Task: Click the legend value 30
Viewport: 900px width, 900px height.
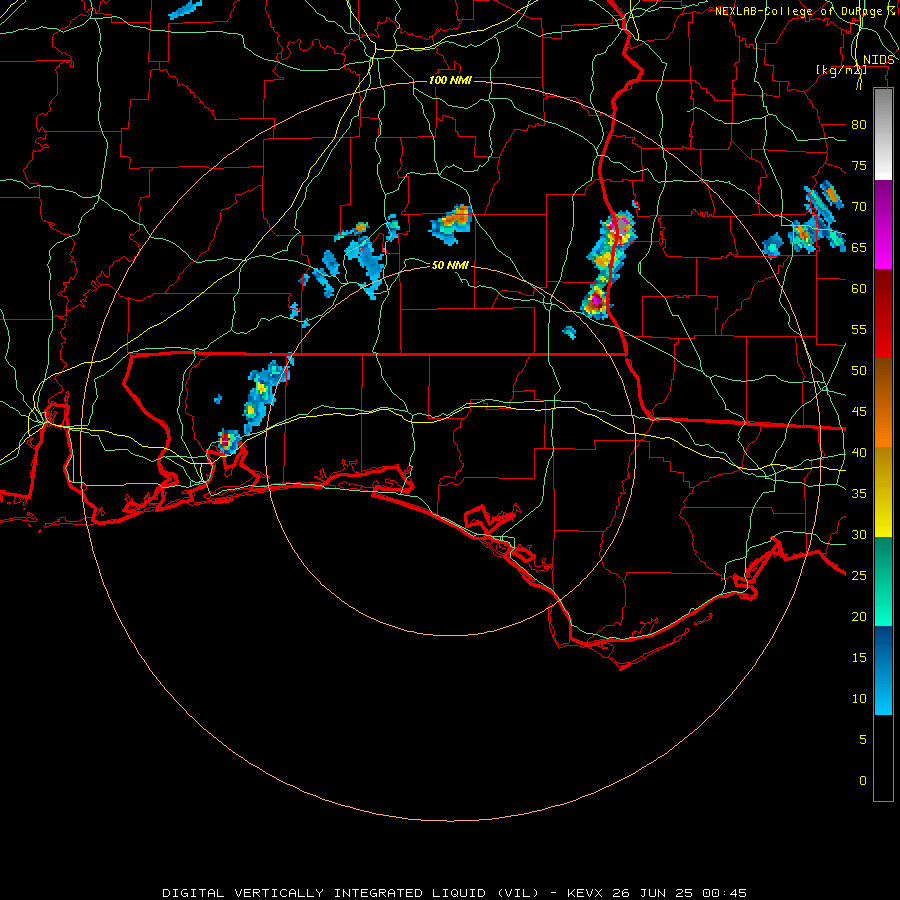Action: (859, 535)
